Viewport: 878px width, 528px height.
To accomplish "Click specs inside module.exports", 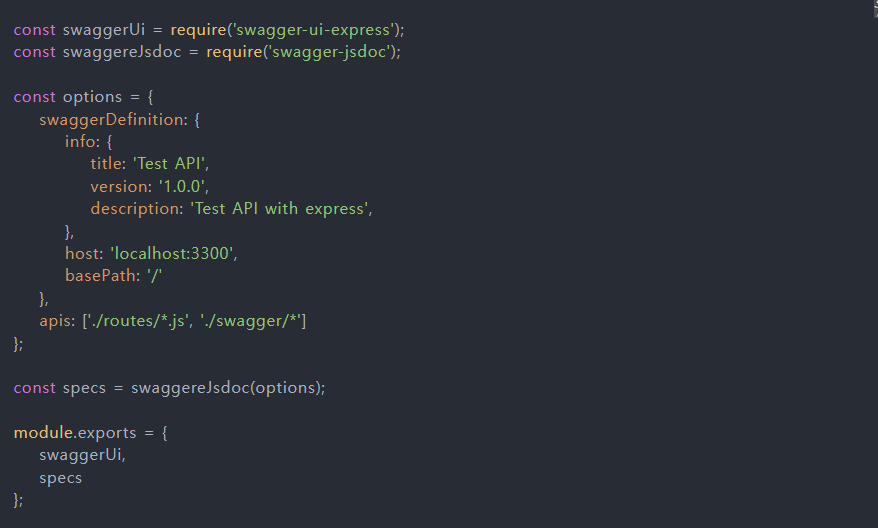I will click(x=60, y=478).
